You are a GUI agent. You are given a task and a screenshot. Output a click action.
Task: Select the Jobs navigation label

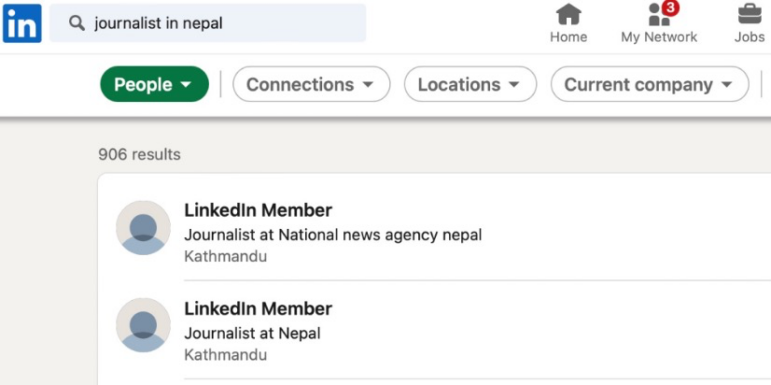(749, 37)
